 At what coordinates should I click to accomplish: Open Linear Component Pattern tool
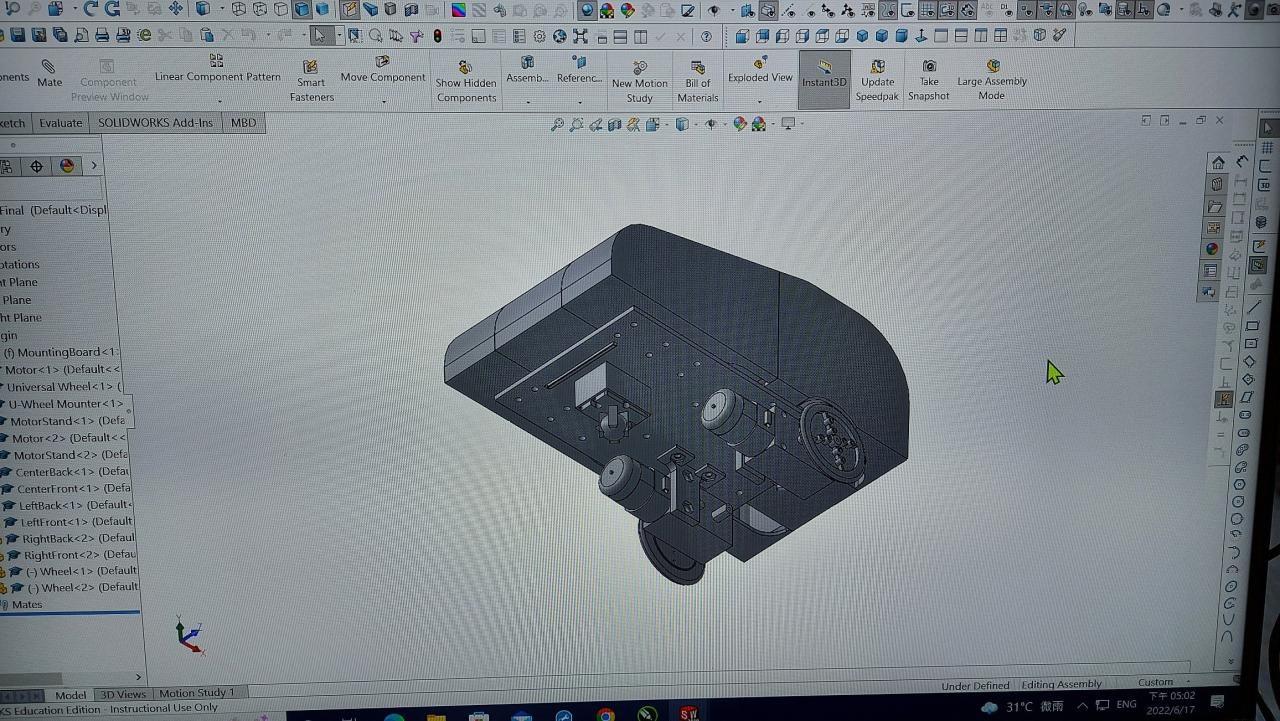click(217, 69)
